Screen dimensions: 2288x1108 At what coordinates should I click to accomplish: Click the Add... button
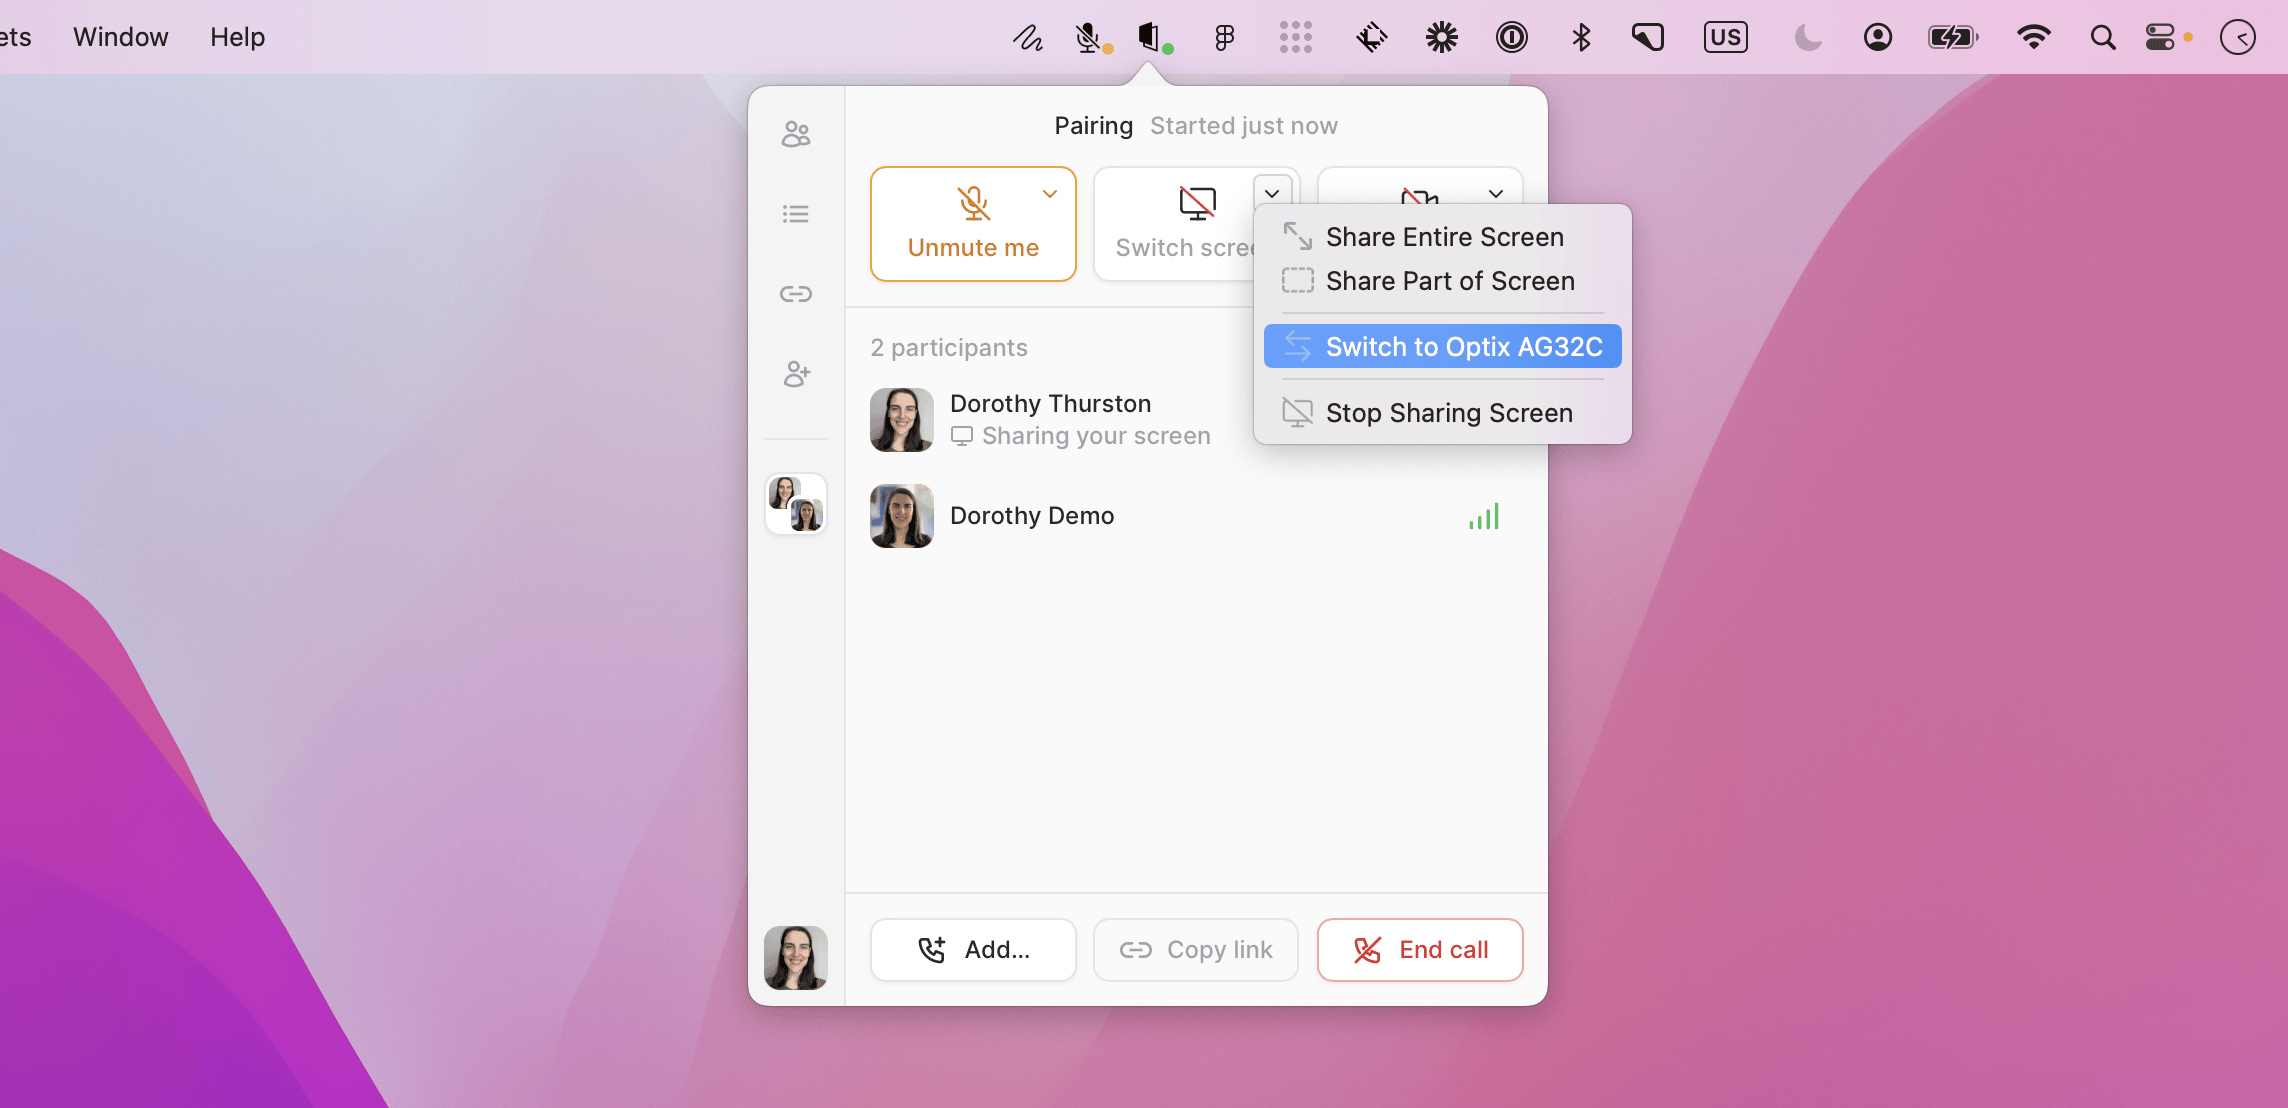pyautogui.click(x=973, y=950)
